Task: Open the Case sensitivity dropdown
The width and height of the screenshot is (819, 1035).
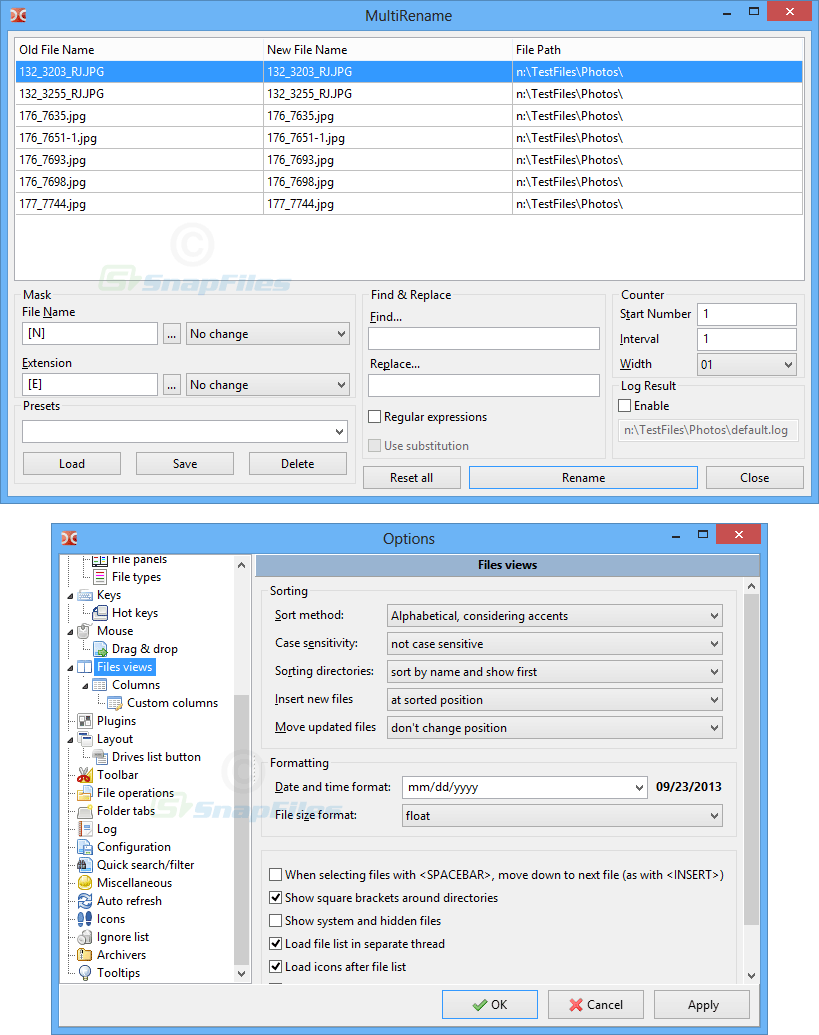Action: 554,644
